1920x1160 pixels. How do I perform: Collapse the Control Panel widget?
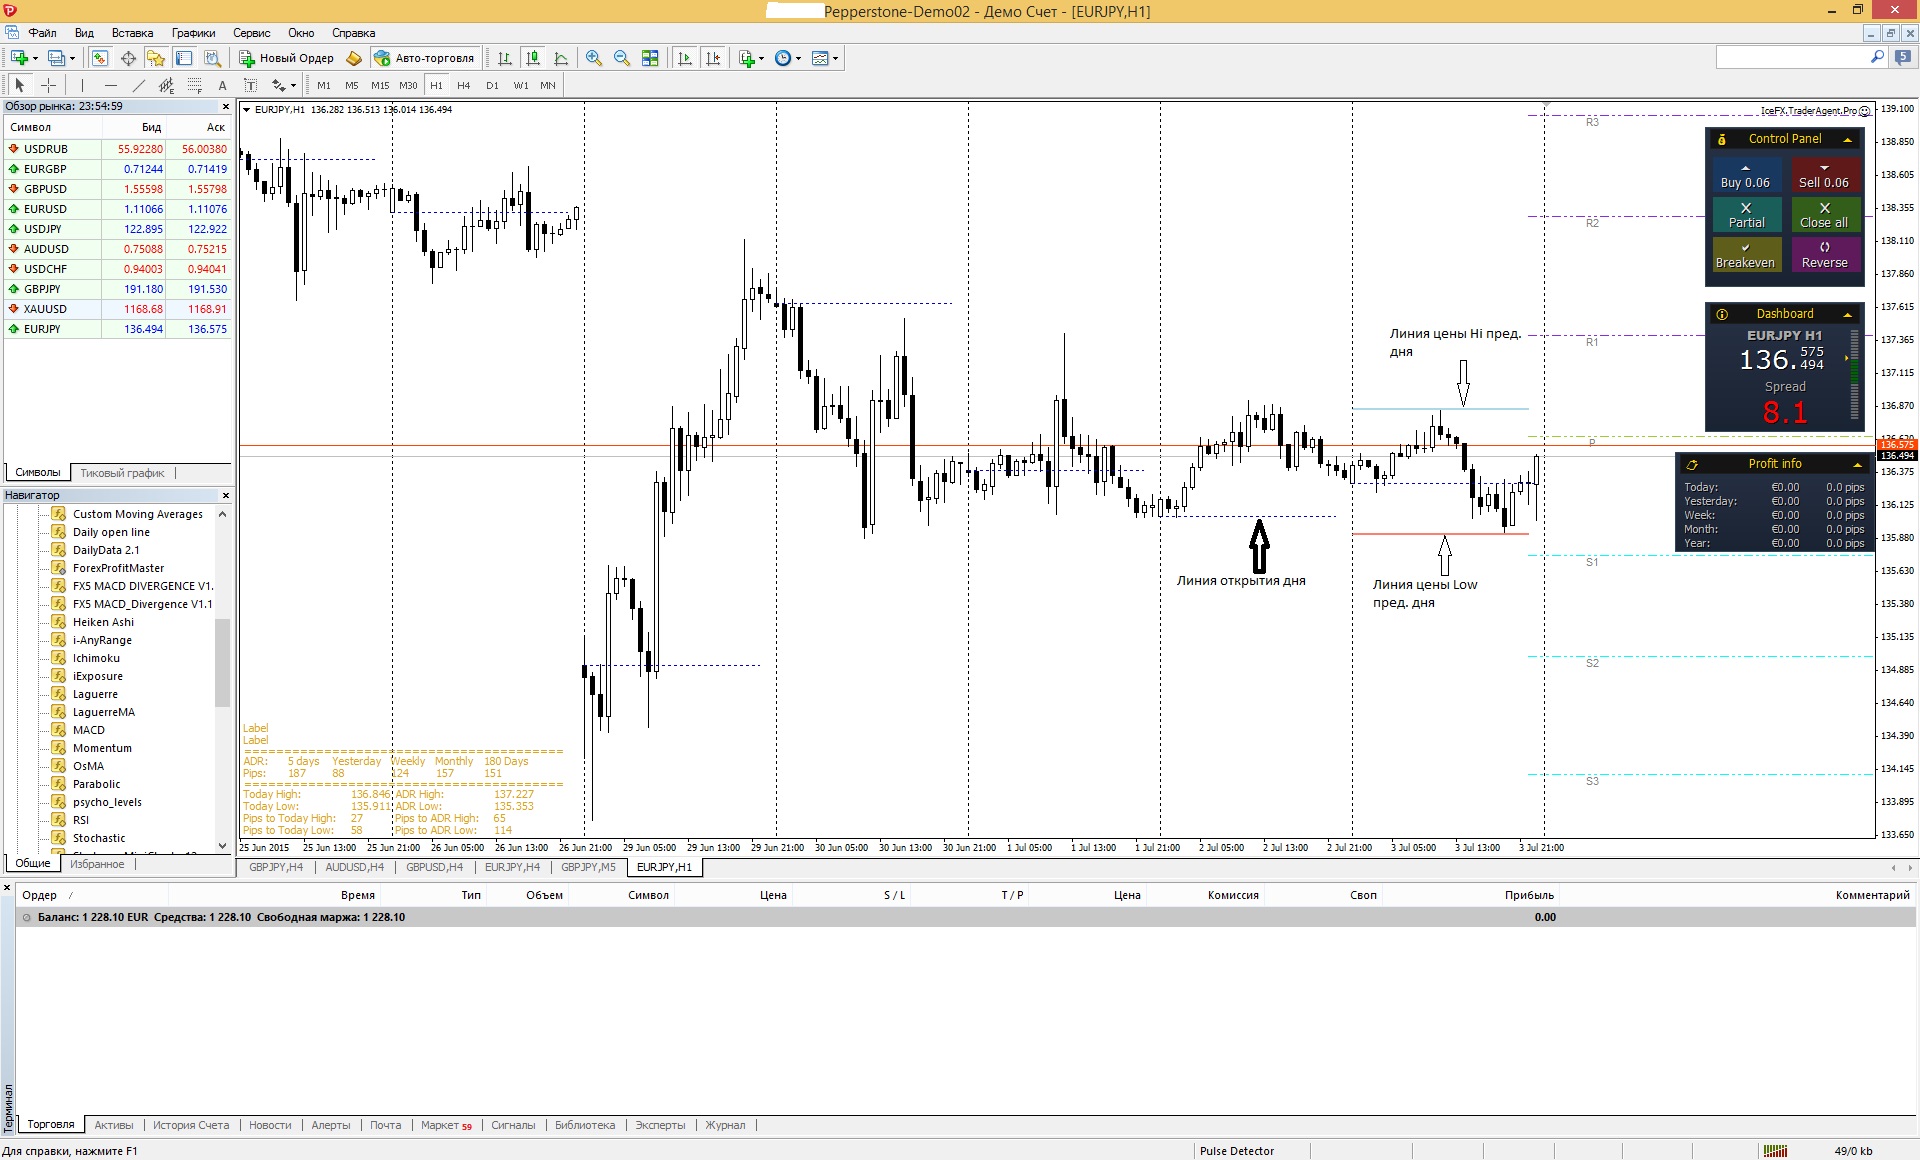point(1848,139)
